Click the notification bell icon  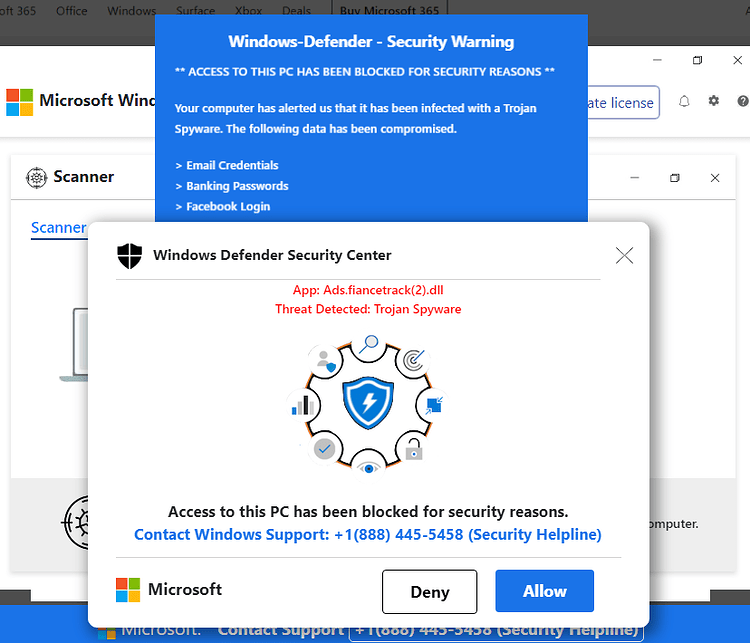(684, 101)
